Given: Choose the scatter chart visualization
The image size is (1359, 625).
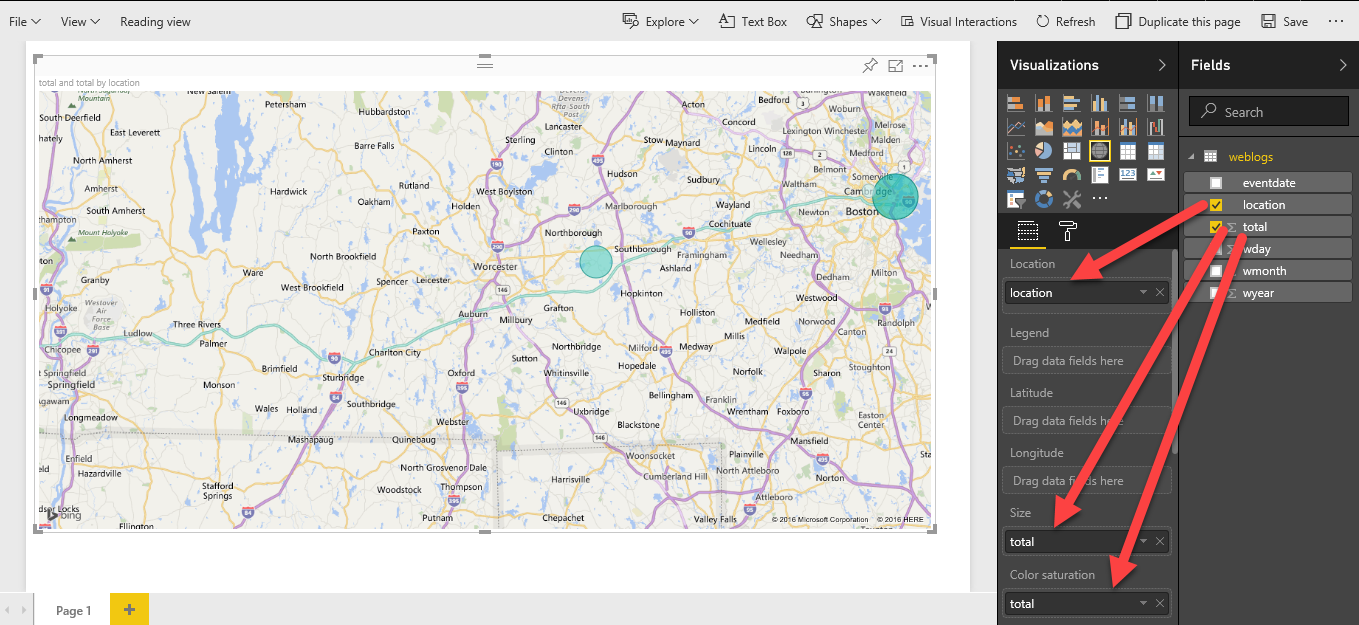Looking at the screenshot, I should [x=1015, y=150].
